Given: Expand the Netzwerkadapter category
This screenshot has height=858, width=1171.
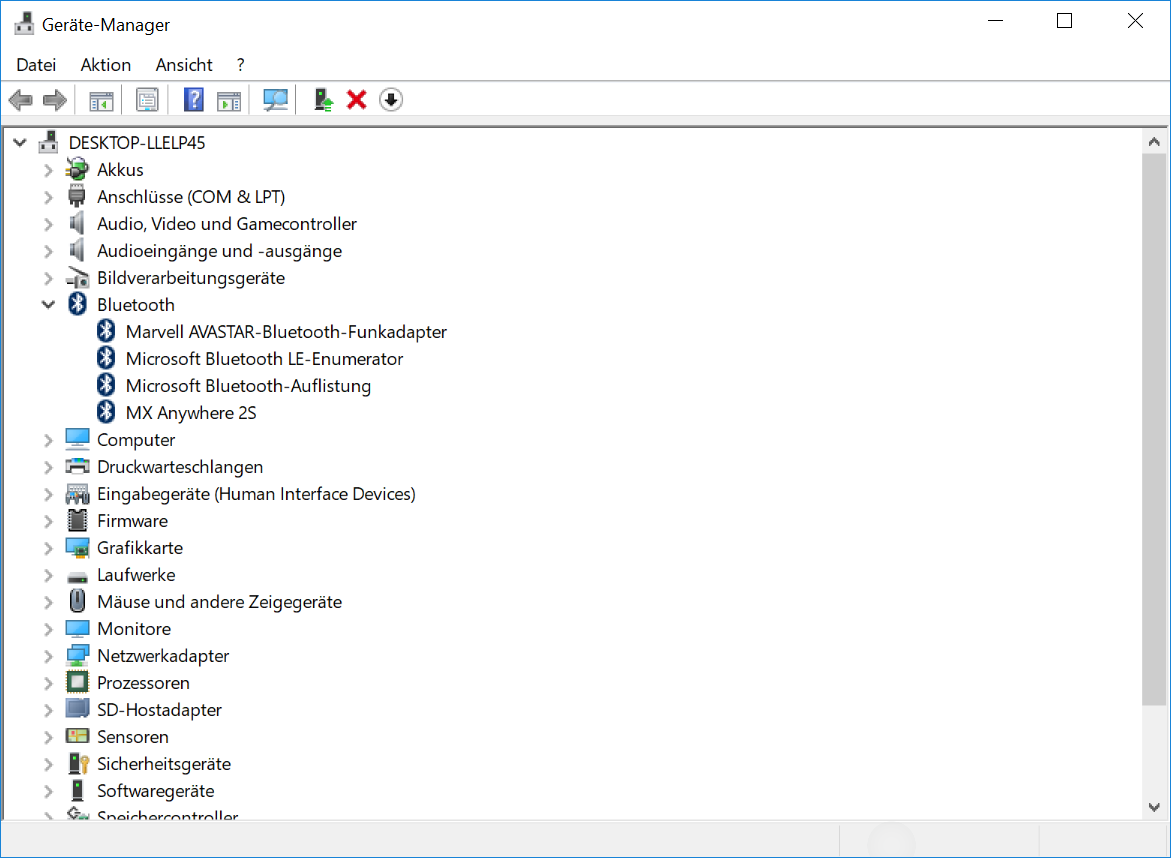Looking at the screenshot, I should [48, 656].
